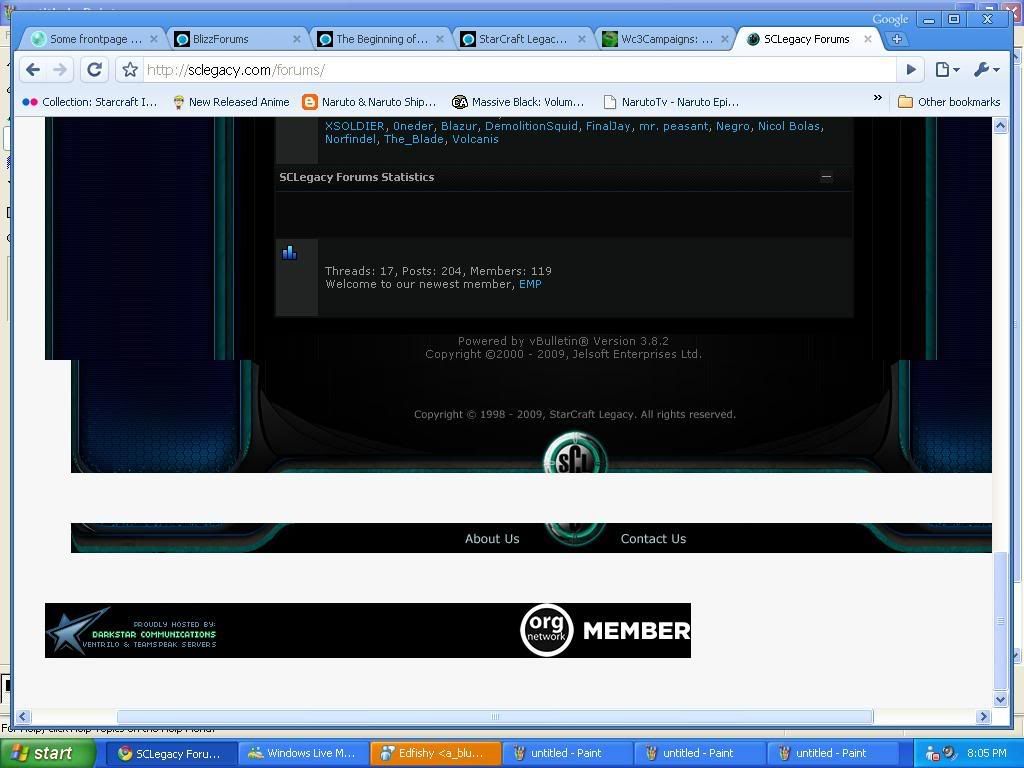Reload the page with the refresh icon
Viewport: 1024px width, 768px height.
pos(94,69)
